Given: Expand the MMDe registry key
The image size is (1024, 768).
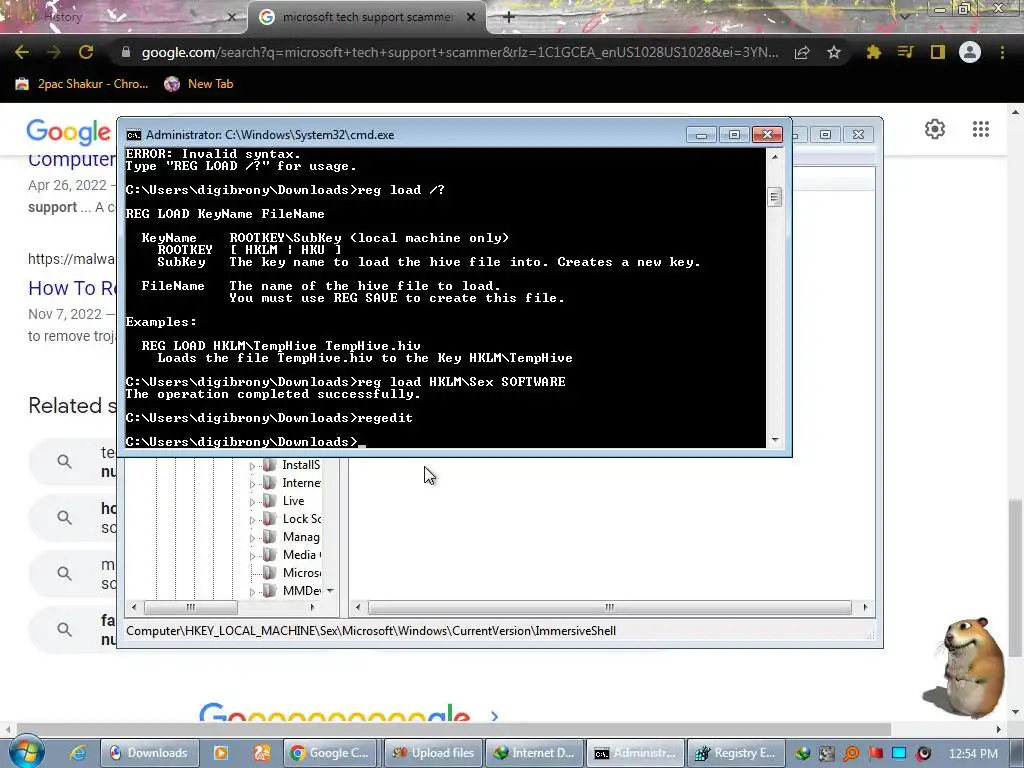Looking at the screenshot, I should click(x=252, y=592).
